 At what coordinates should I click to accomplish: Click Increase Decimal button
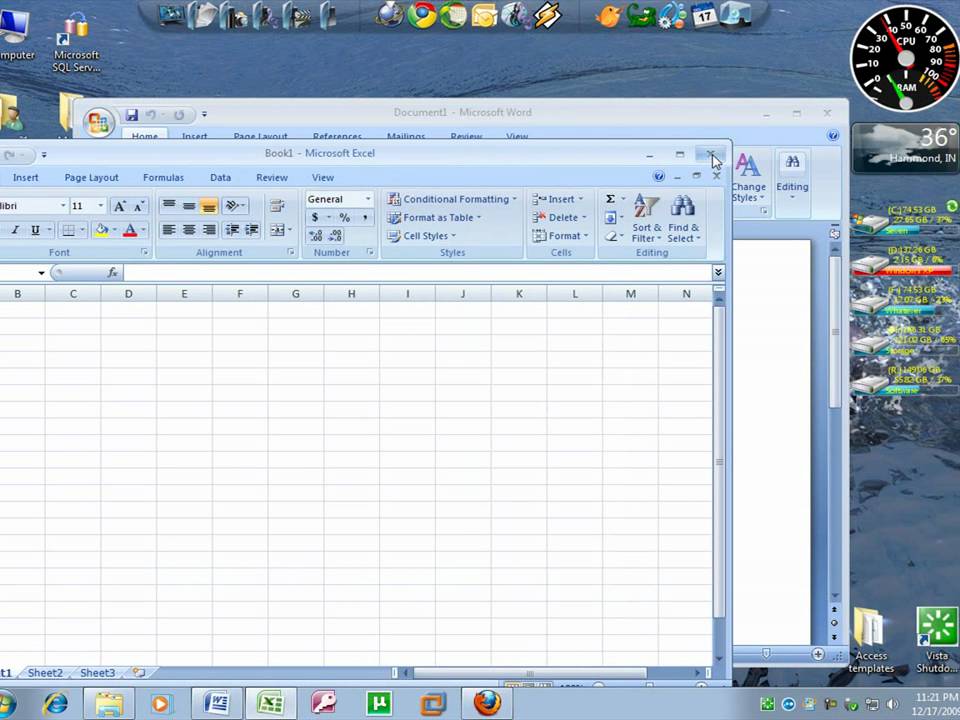tap(315, 236)
